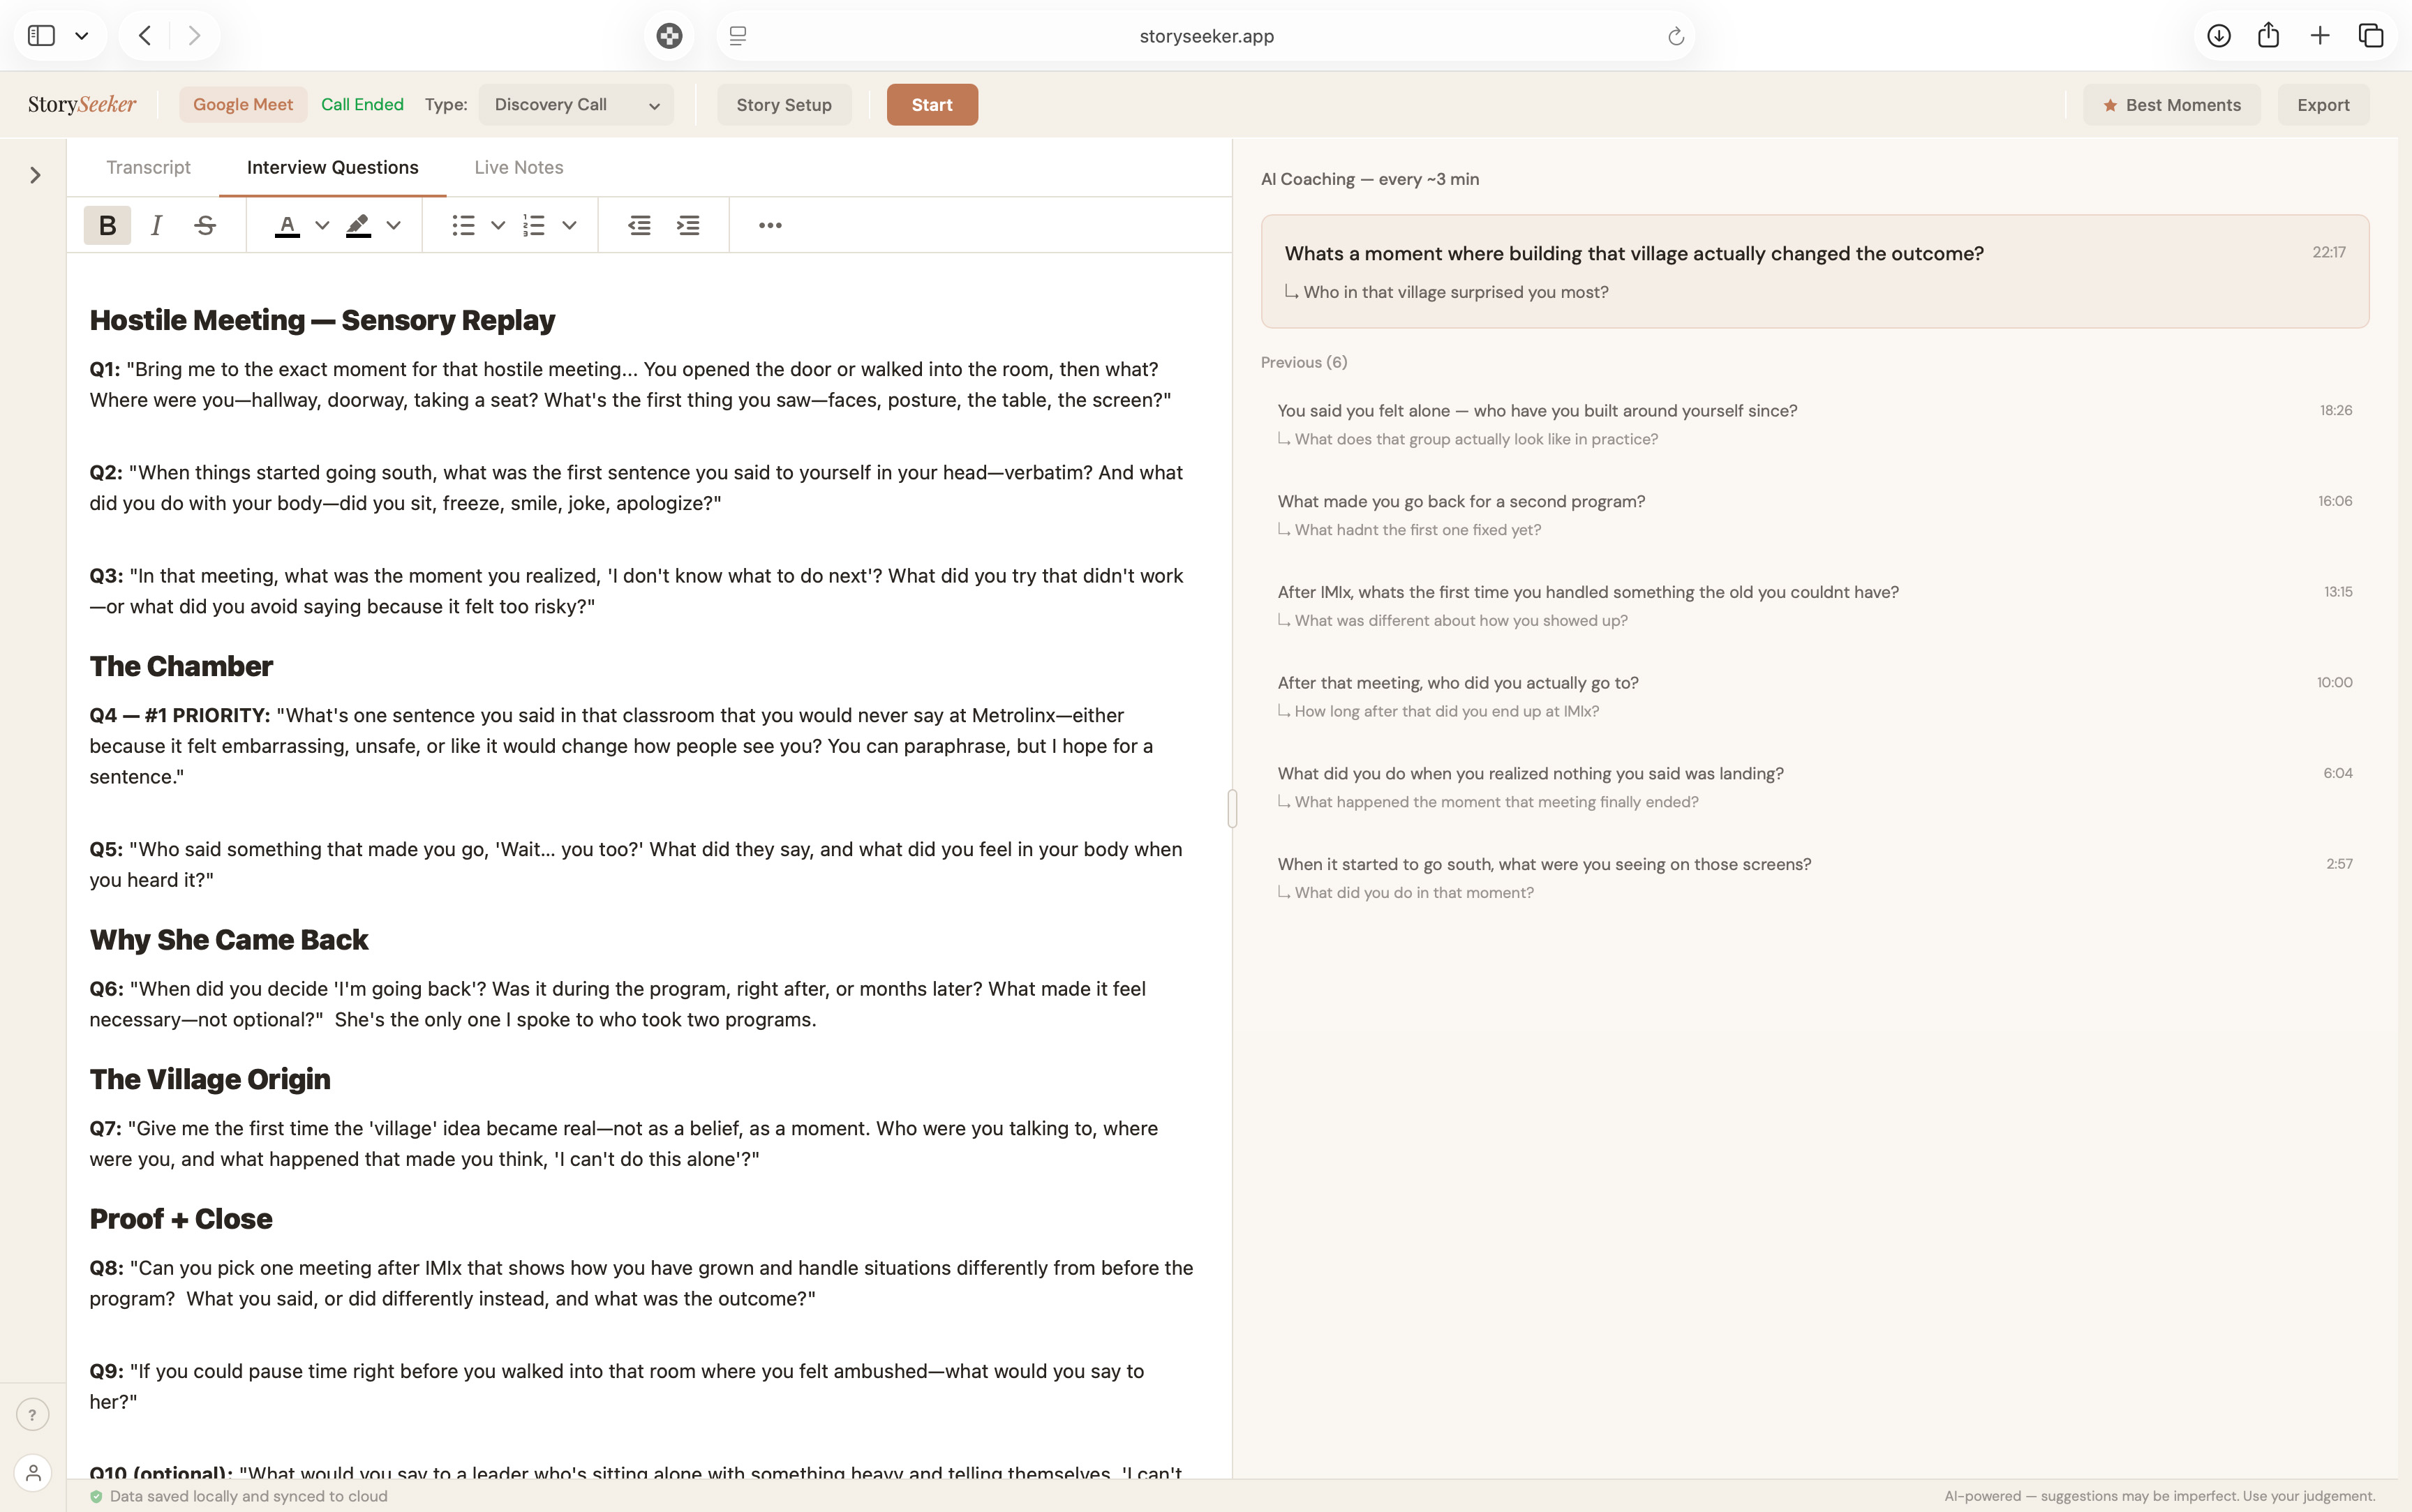The width and height of the screenshot is (2412, 1512).
Task: Export the session data
Action: [2322, 104]
